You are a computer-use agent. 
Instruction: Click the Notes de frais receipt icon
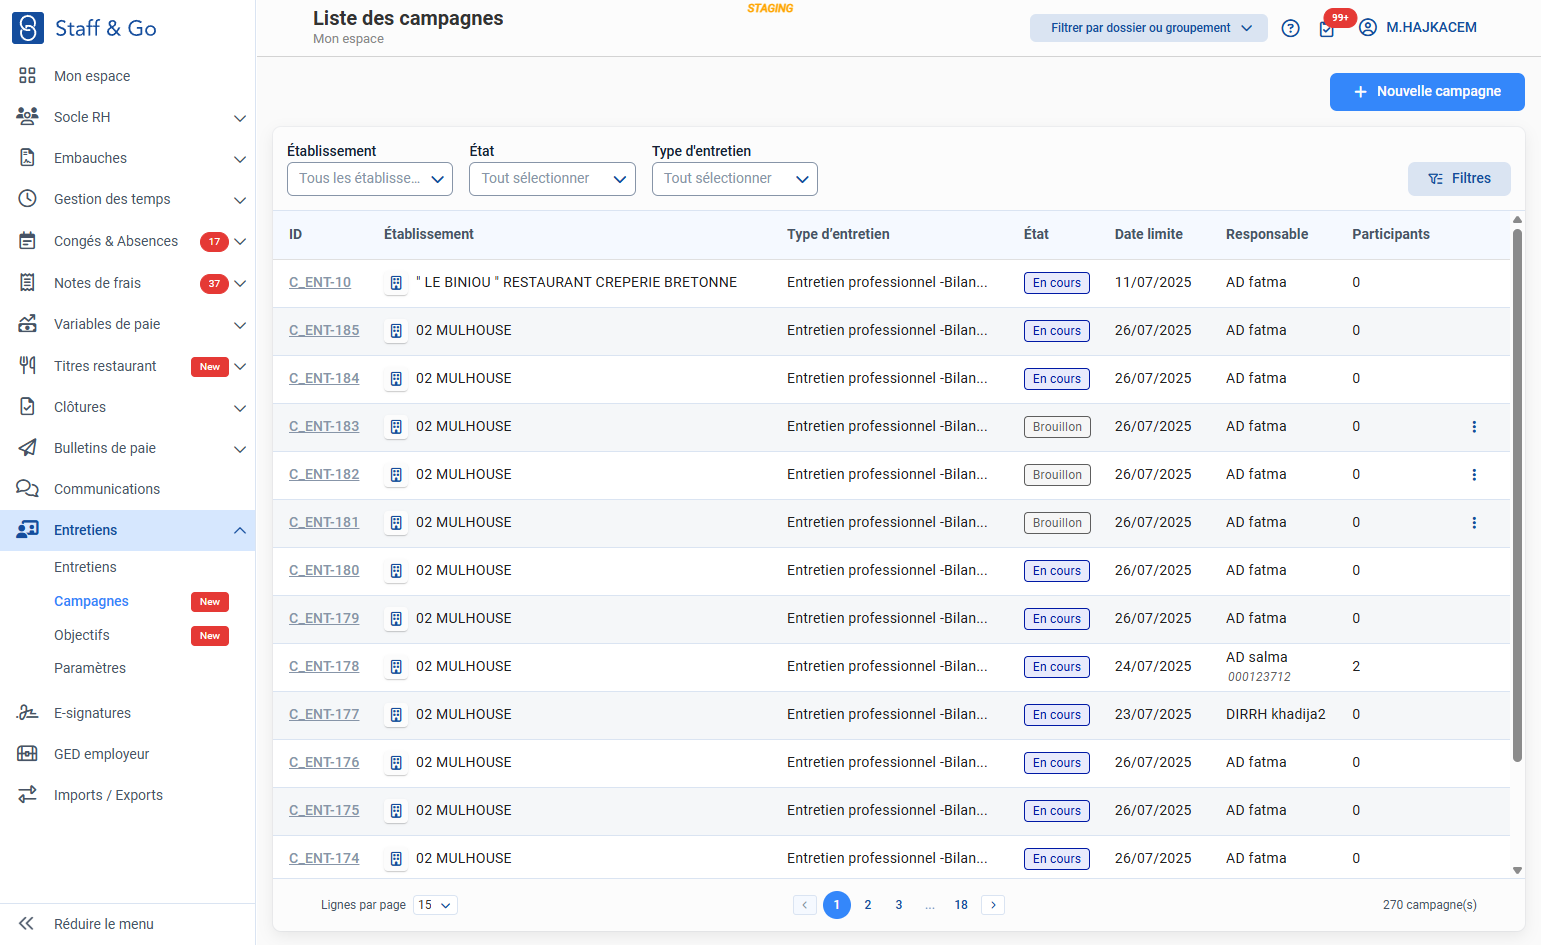pos(27,282)
